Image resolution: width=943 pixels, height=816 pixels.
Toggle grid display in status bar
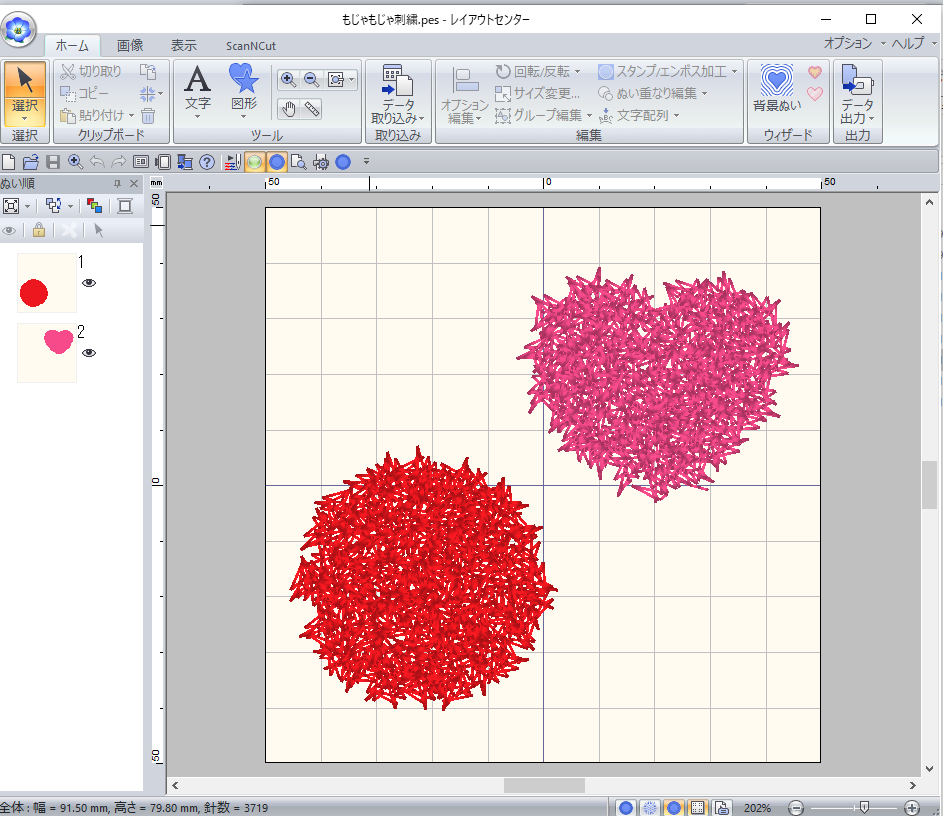pyautogui.click(x=699, y=807)
